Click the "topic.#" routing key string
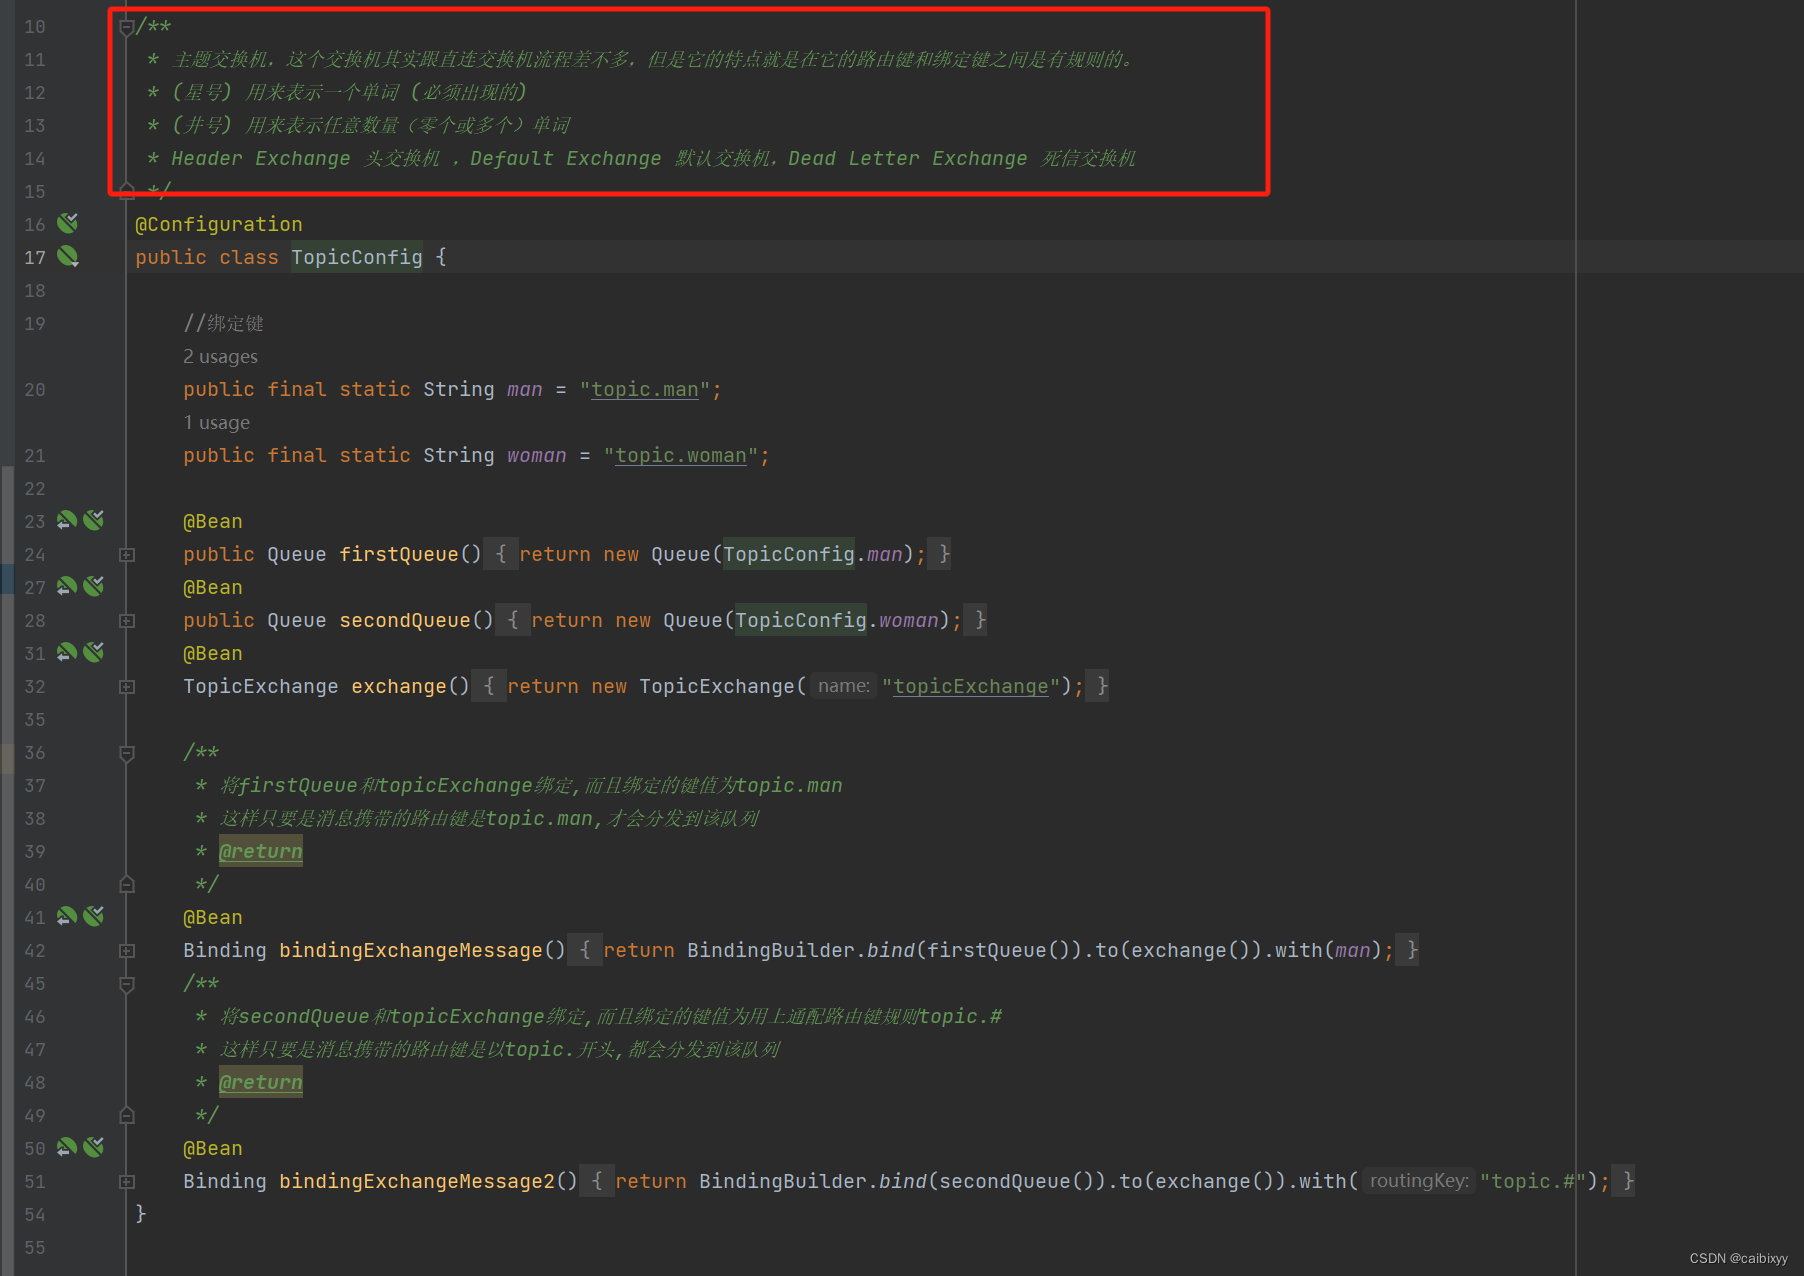The image size is (1804, 1276). (x=1532, y=1181)
